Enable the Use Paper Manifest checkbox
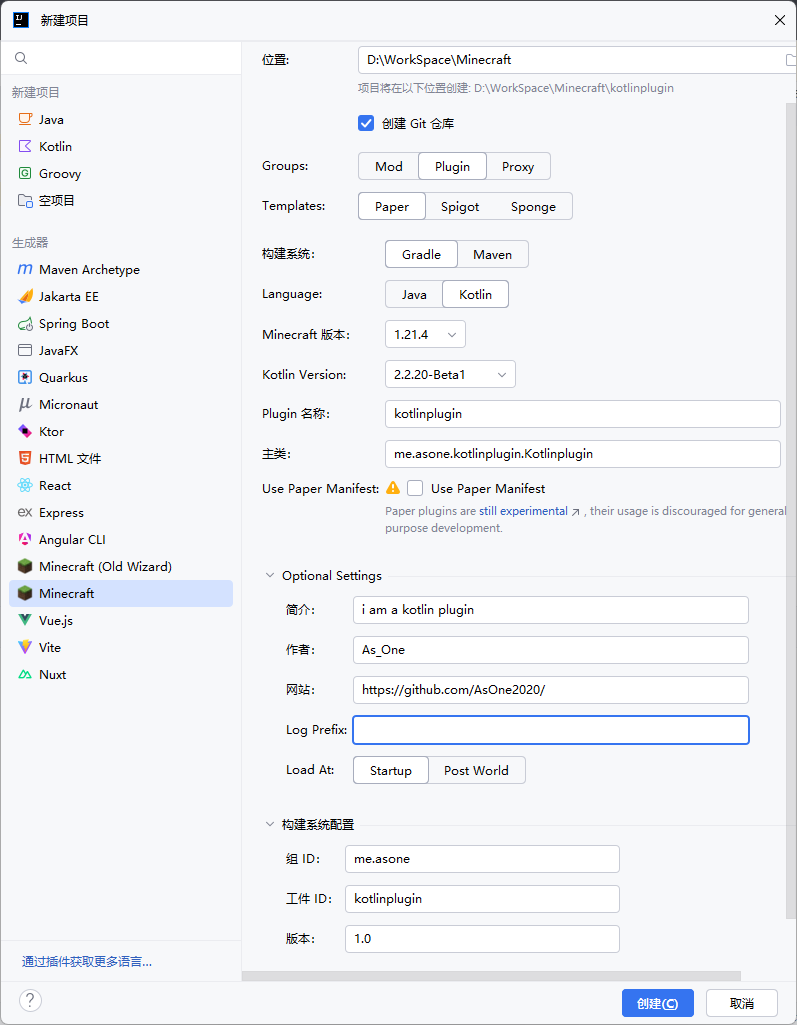The width and height of the screenshot is (797, 1025). point(415,488)
